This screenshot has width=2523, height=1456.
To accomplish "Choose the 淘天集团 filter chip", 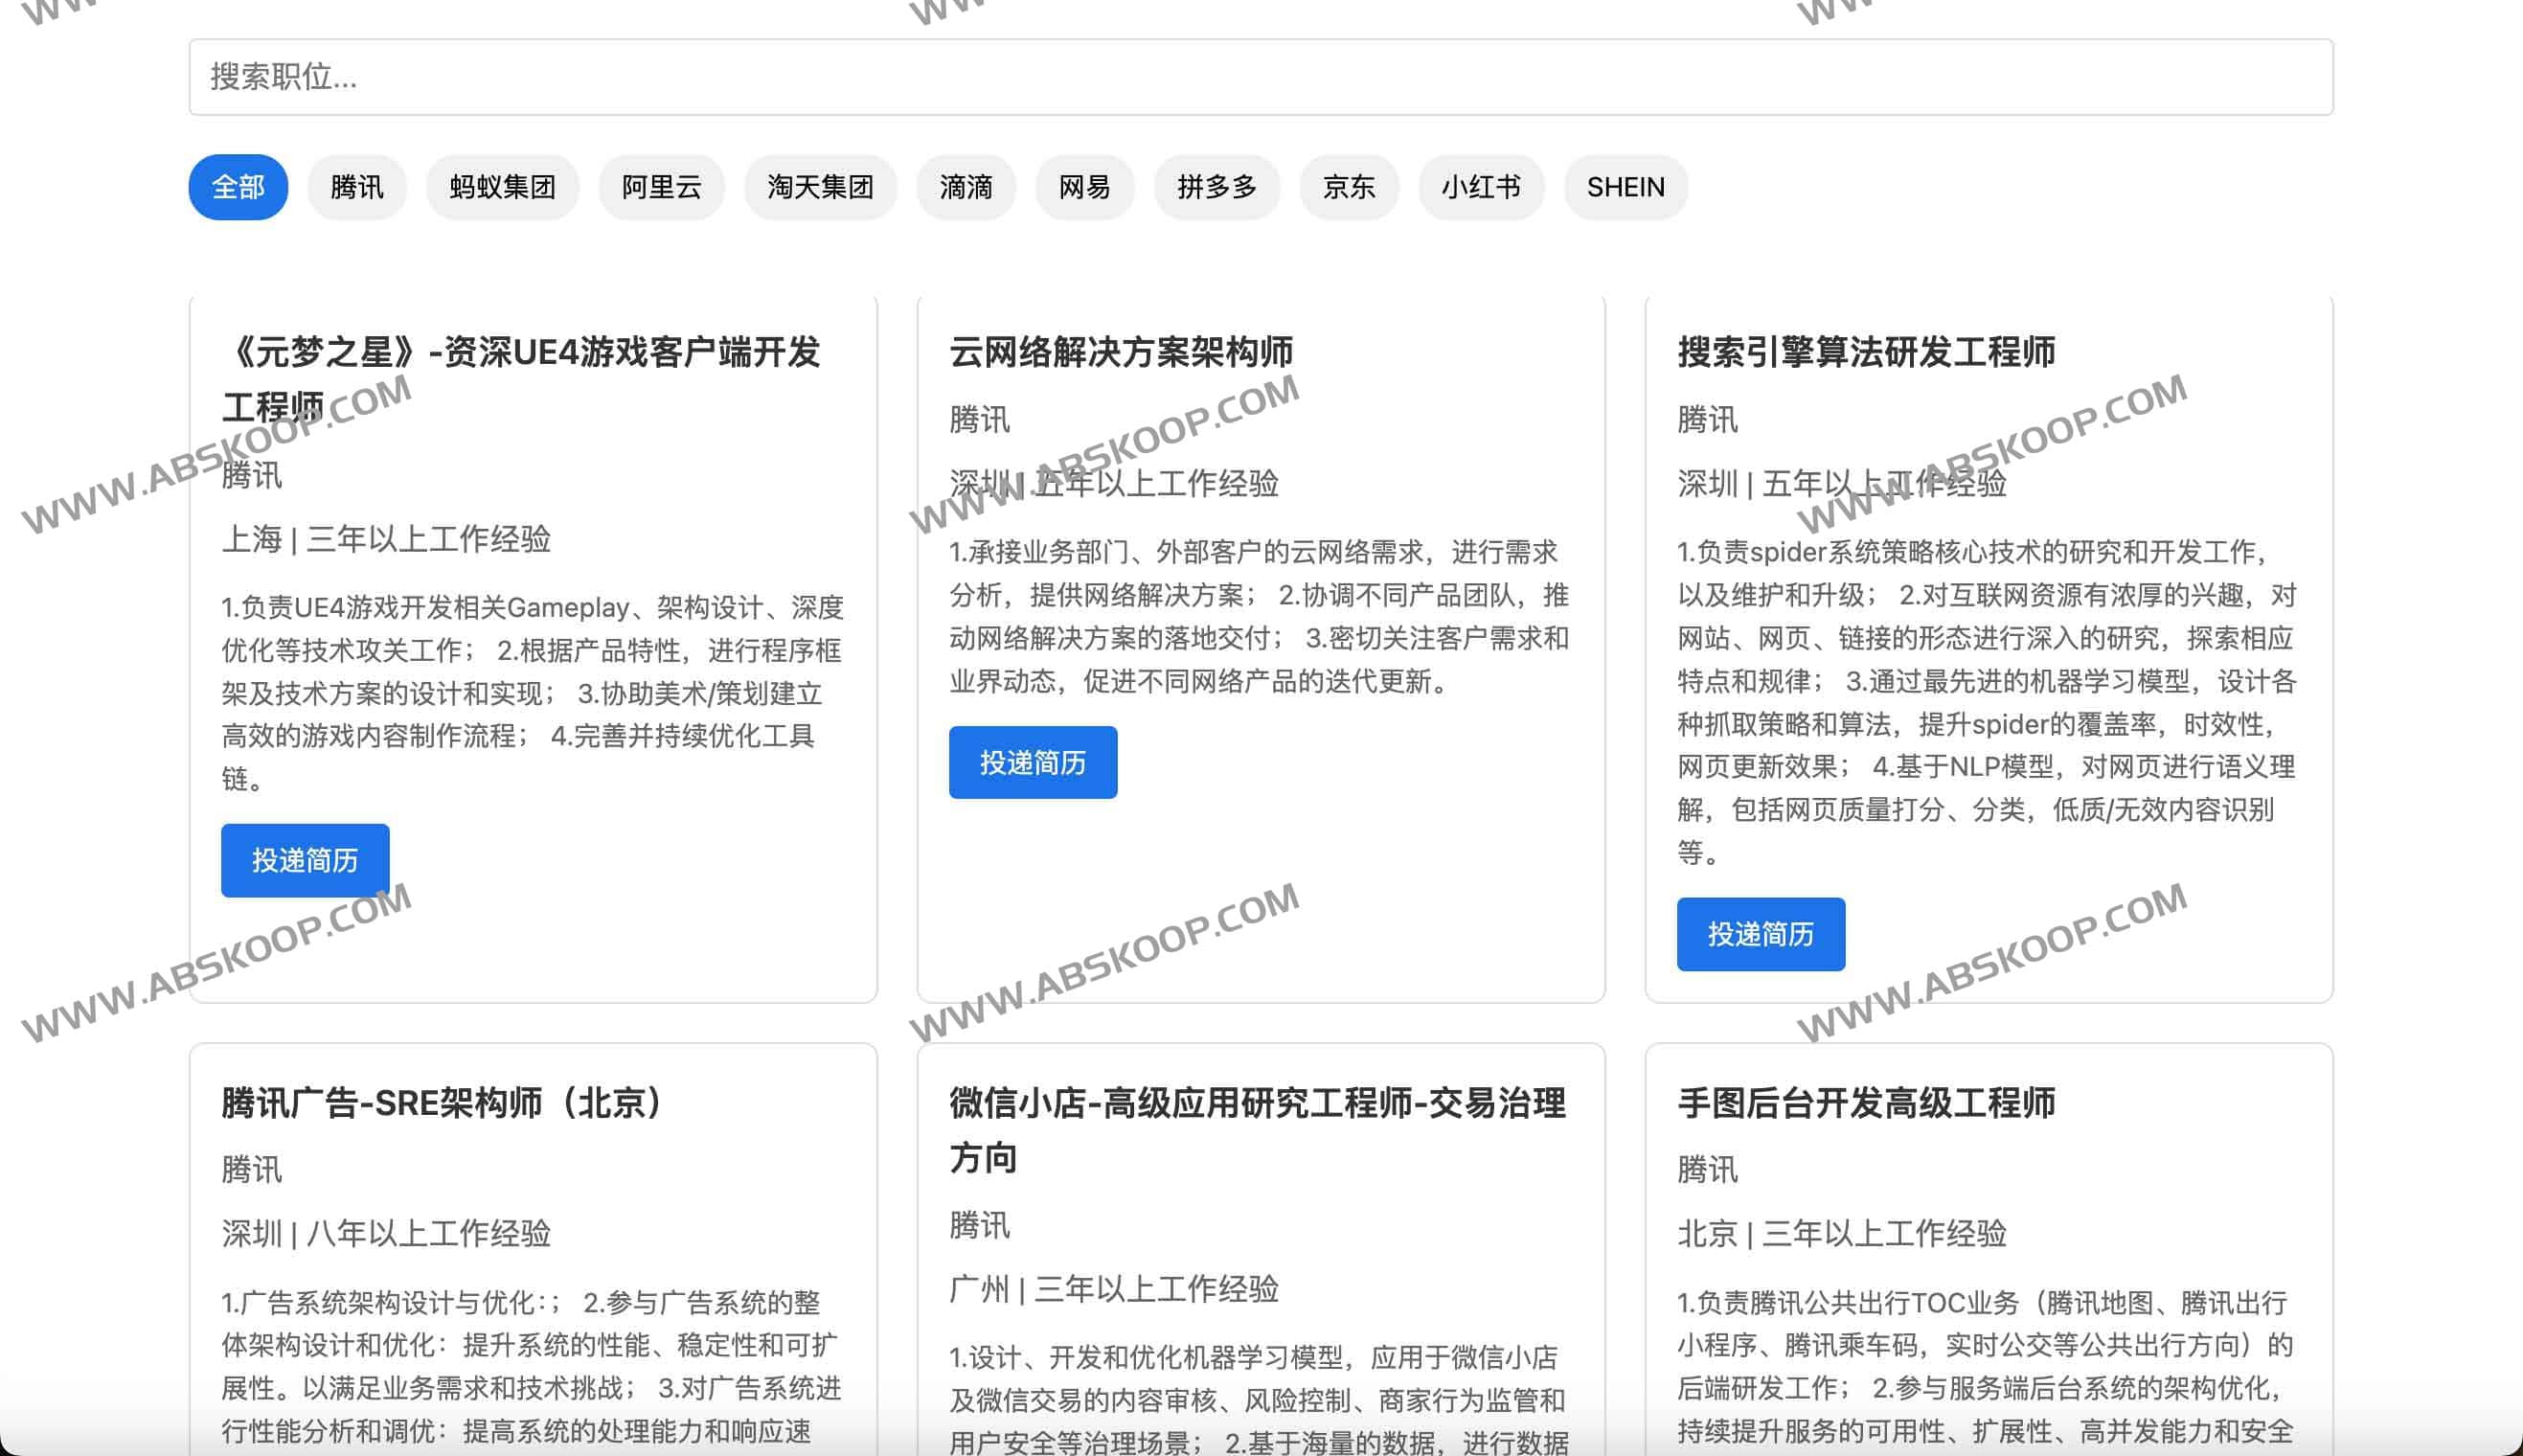I will coord(820,187).
